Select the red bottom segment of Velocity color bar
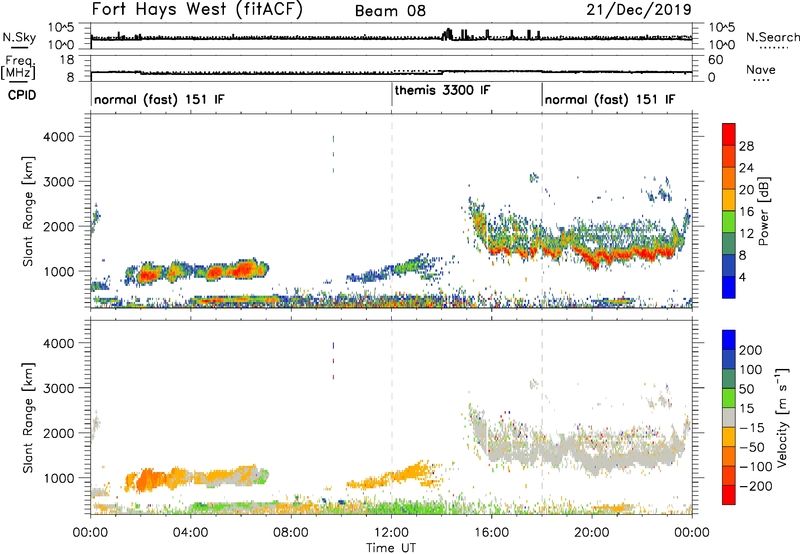This screenshot has height=554, width=800. click(729, 495)
